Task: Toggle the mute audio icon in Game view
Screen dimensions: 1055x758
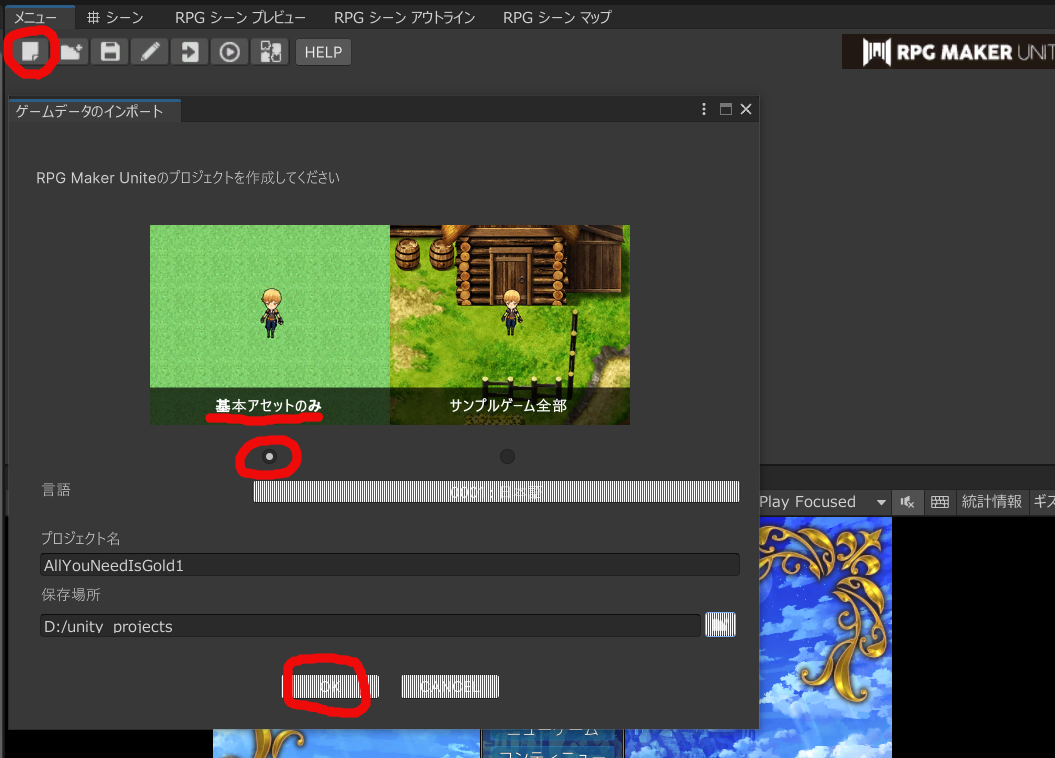Action: [x=908, y=502]
